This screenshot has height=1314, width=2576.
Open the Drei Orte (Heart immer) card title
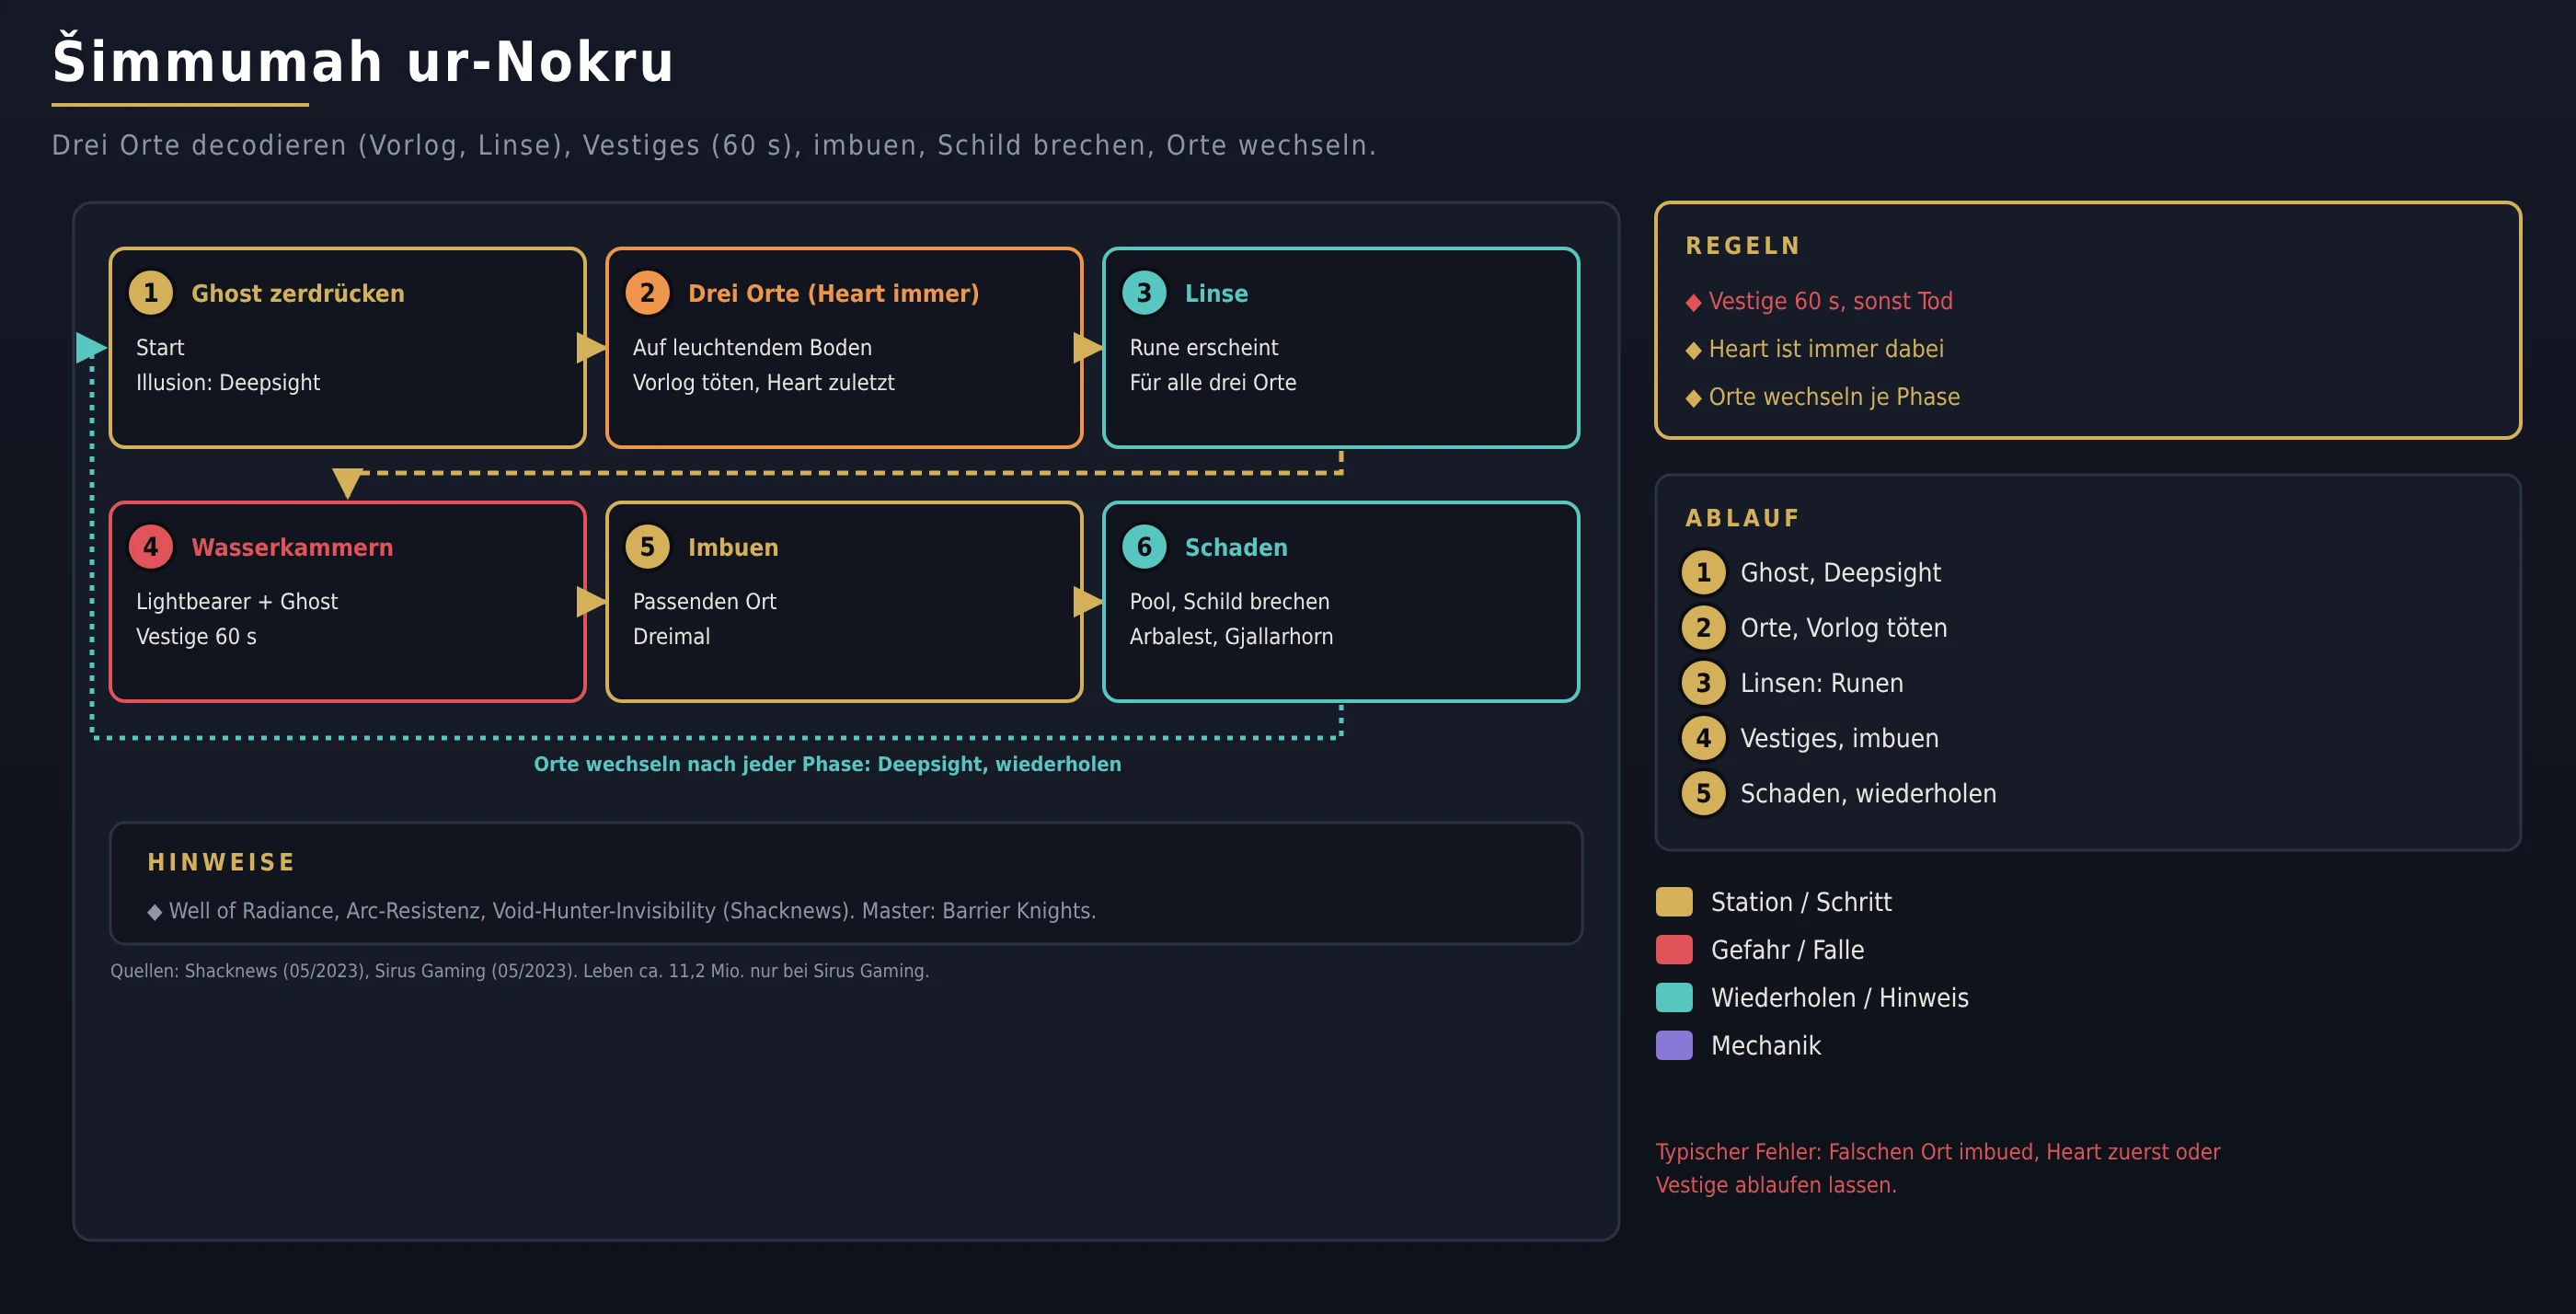(833, 293)
